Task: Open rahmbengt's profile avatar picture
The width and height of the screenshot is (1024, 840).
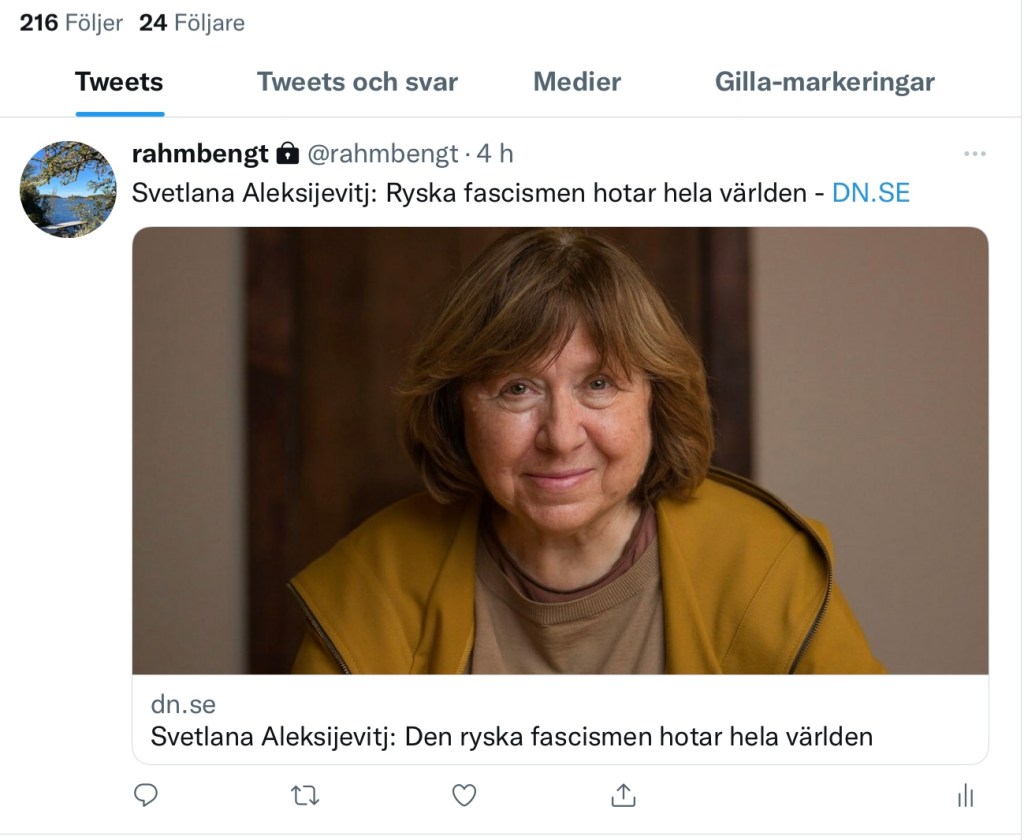Action: point(68,189)
